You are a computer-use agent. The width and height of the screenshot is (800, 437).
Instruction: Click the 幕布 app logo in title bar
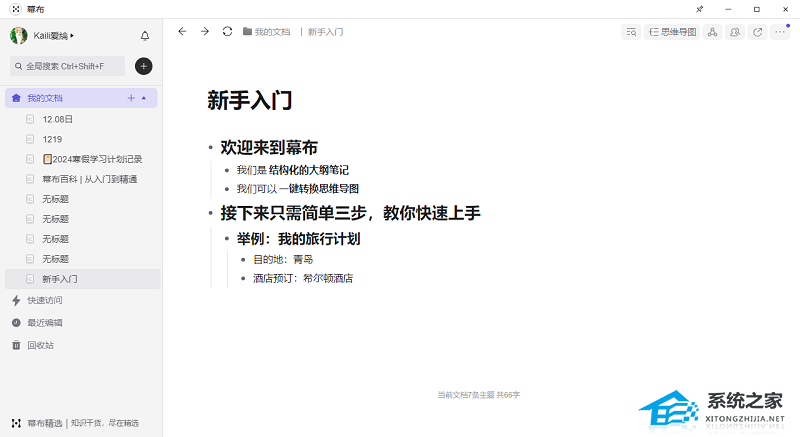(x=16, y=9)
